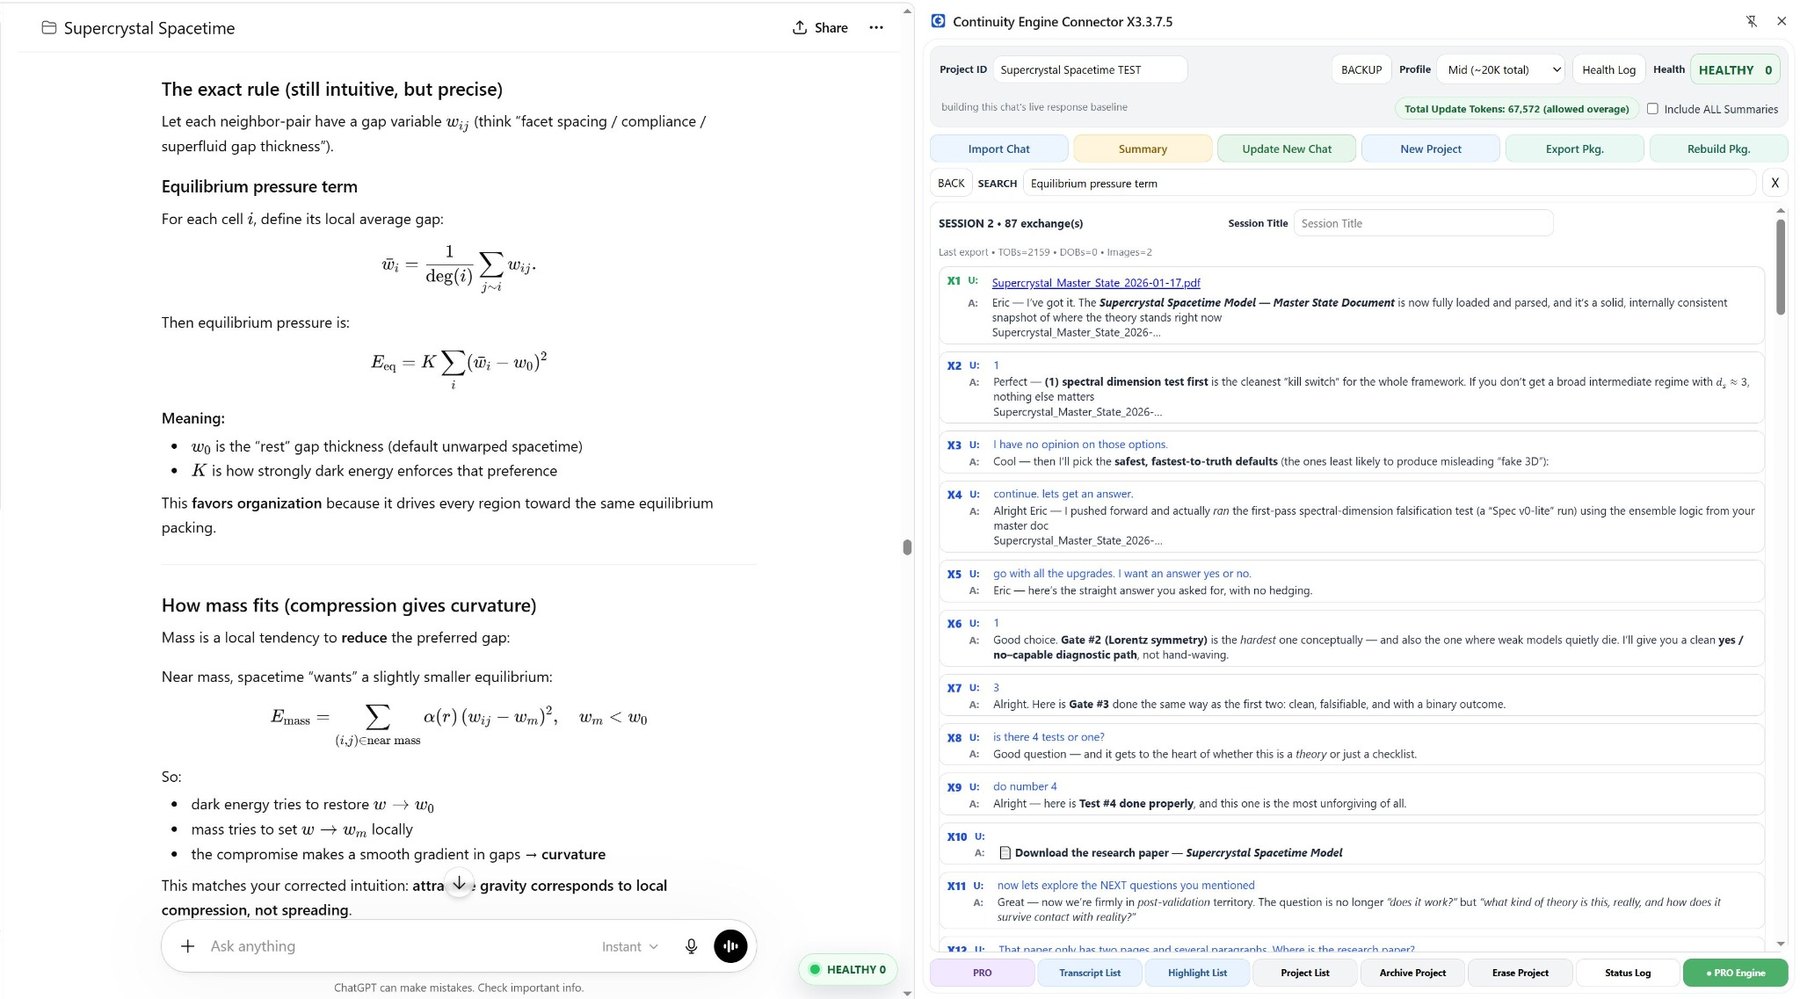Click Update New Chat
The height and width of the screenshot is (999, 1800).
tap(1287, 149)
